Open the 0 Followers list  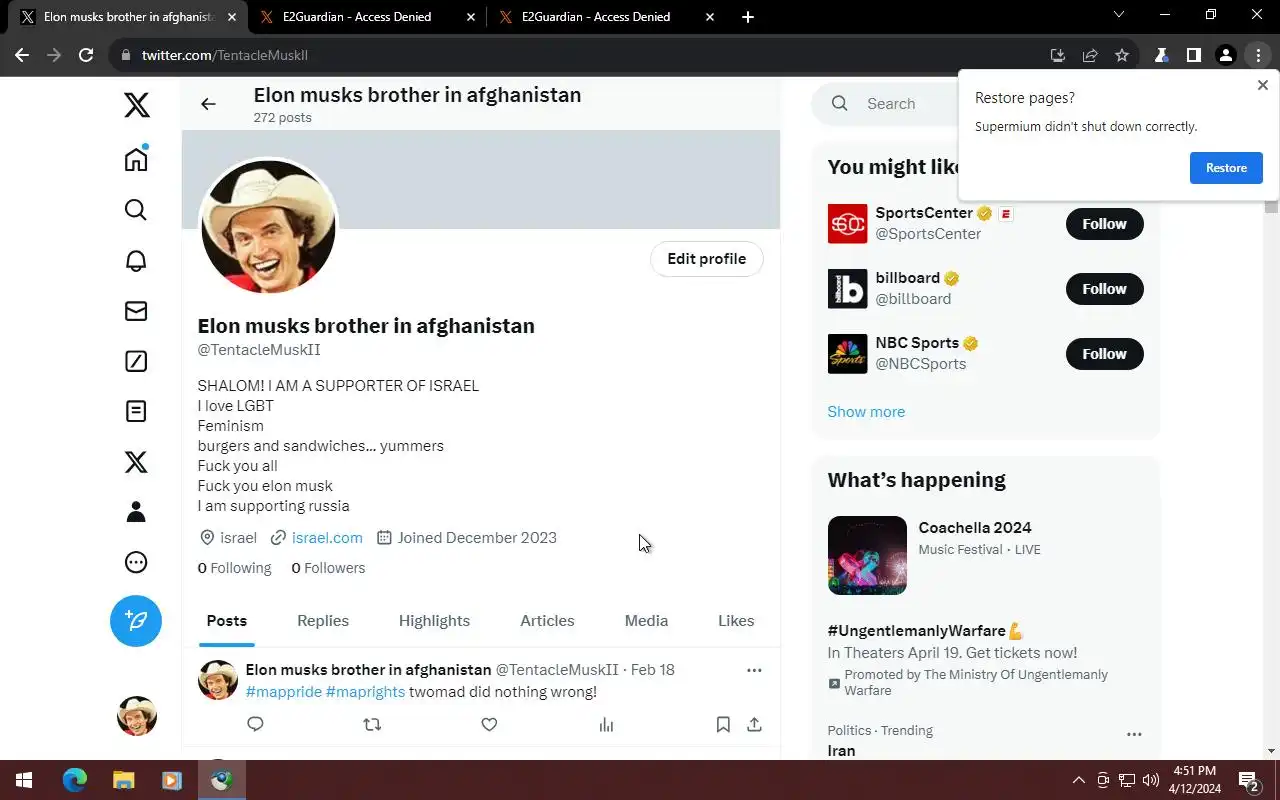(328, 568)
